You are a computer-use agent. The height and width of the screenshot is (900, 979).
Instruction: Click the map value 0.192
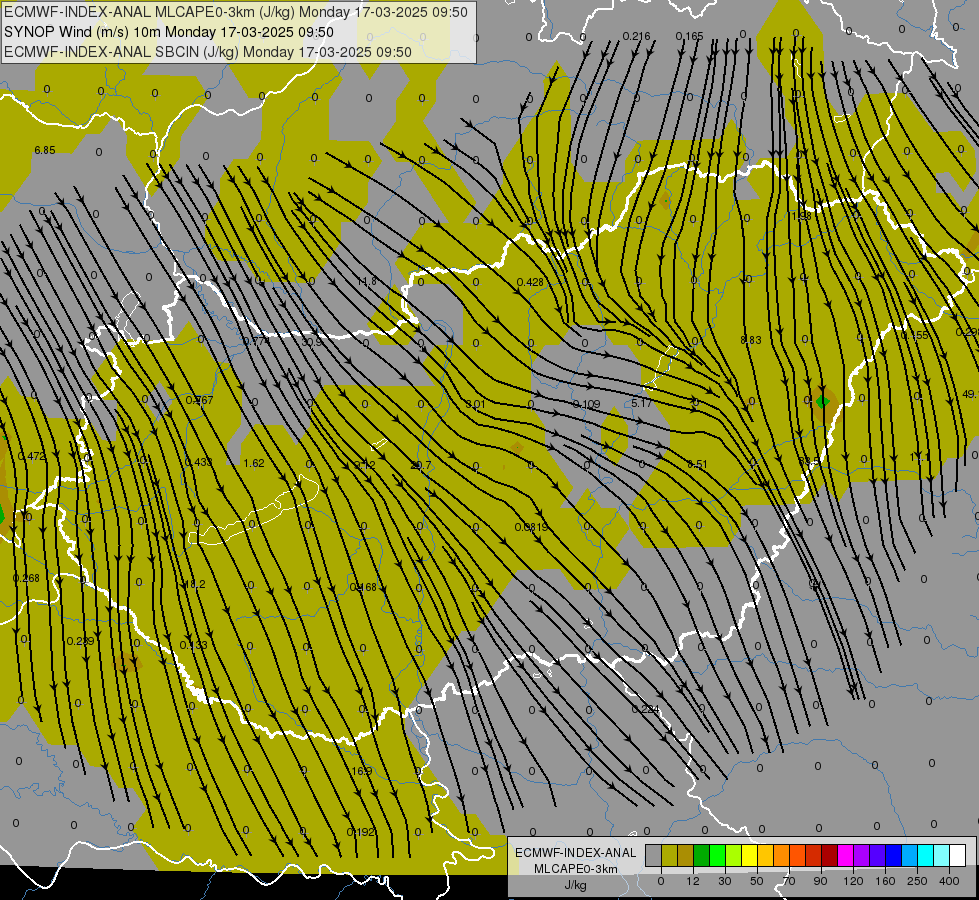[x=362, y=832]
